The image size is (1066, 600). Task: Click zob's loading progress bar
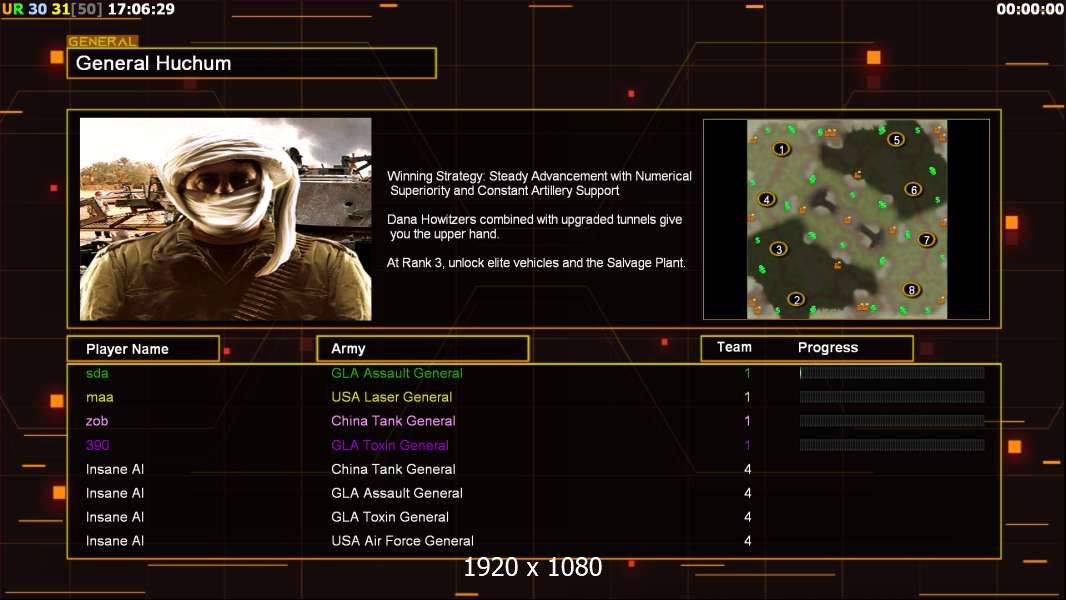coord(892,421)
